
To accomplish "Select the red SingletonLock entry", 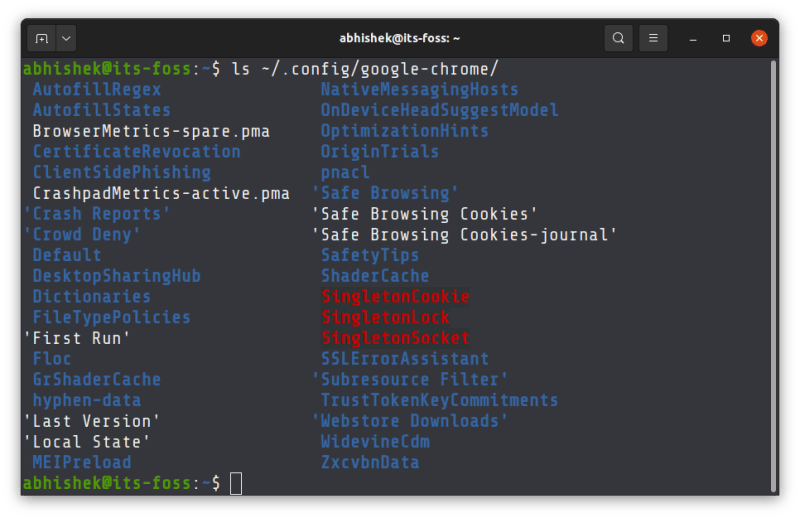I will click(x=385, y=318).
